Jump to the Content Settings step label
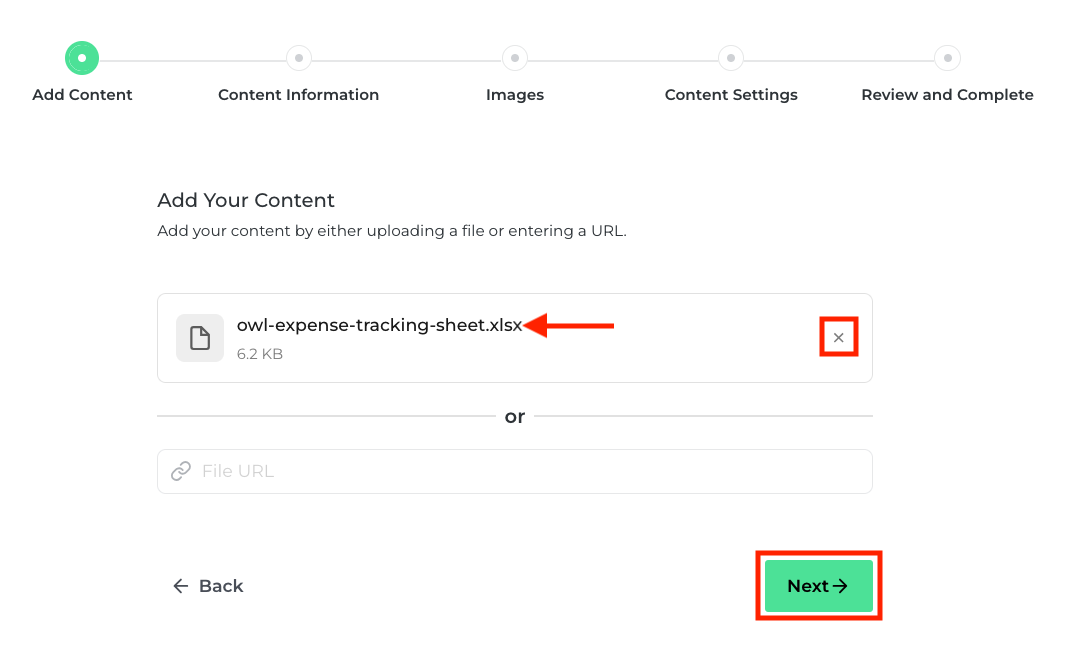The image size is (1065, 649). [x=731, y=95]
